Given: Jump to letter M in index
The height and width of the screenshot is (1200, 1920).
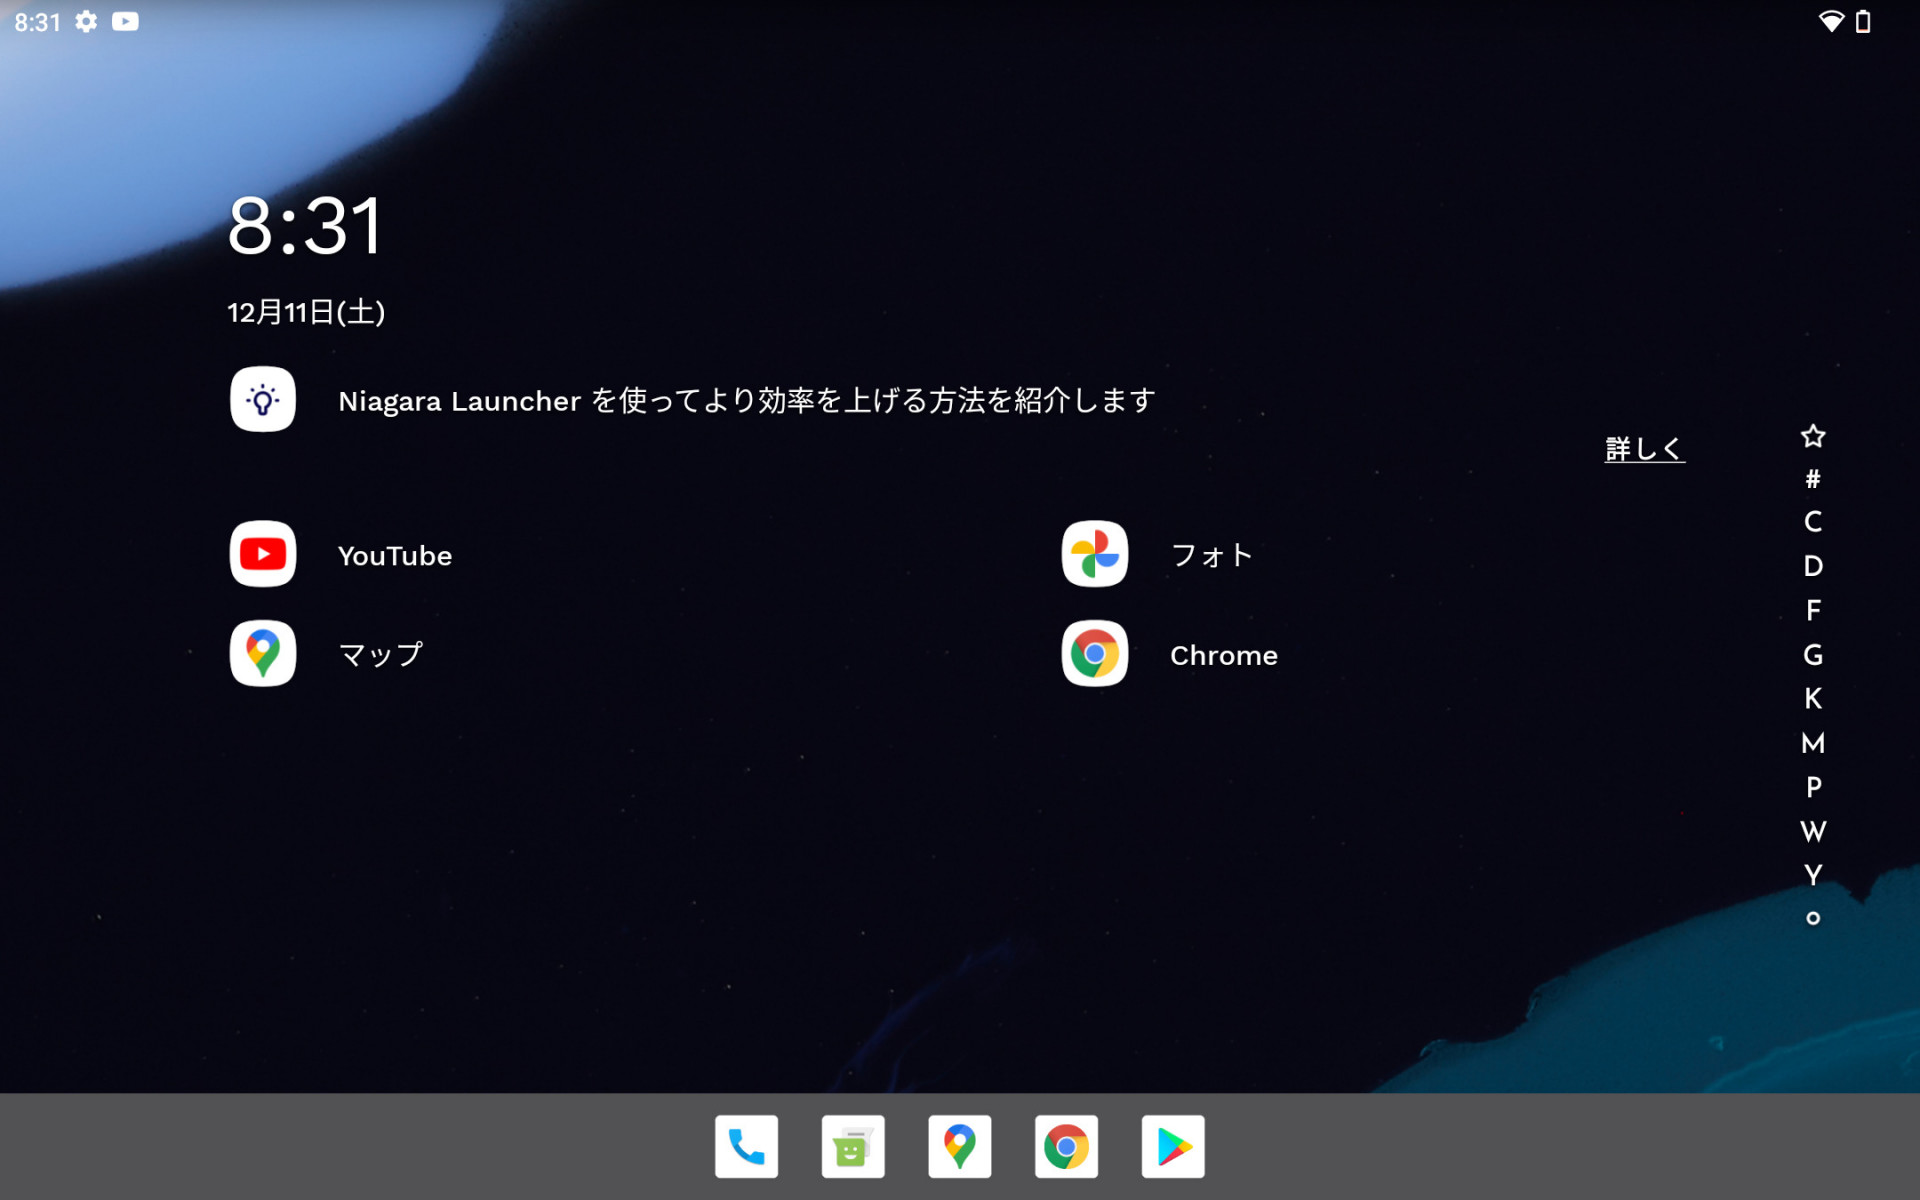Looking at the screenshot, I should coord(1813,743).
